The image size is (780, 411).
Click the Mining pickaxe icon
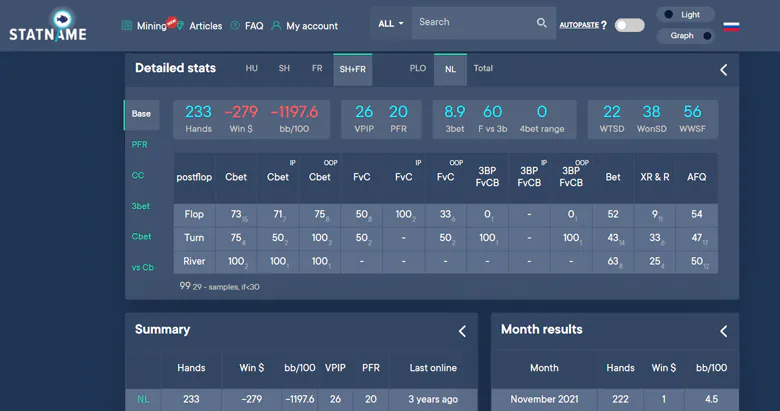(x=127, y=25)
